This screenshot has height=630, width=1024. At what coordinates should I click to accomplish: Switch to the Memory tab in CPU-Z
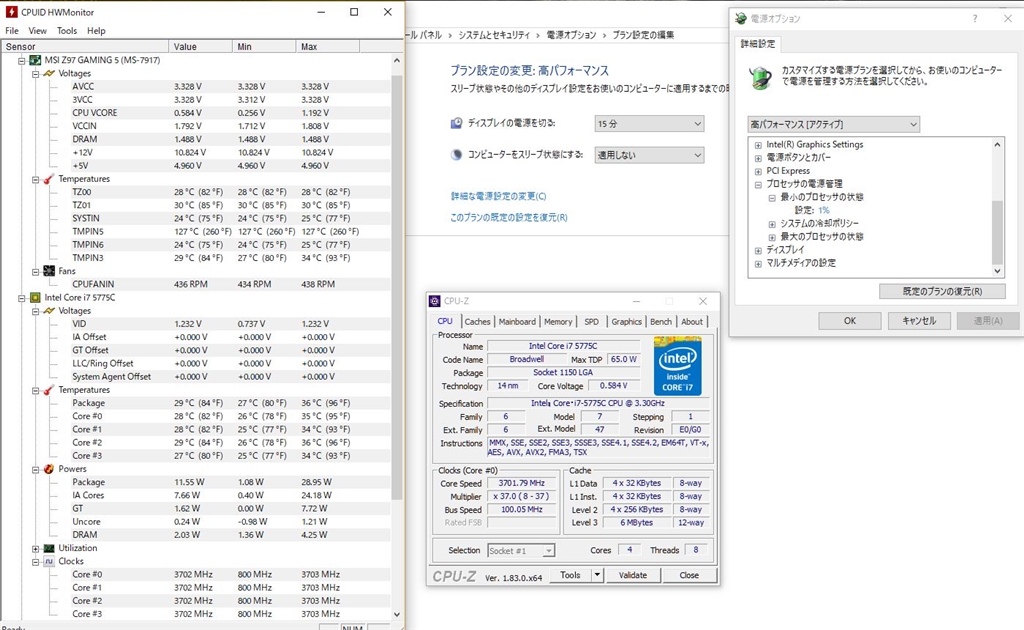558,322
